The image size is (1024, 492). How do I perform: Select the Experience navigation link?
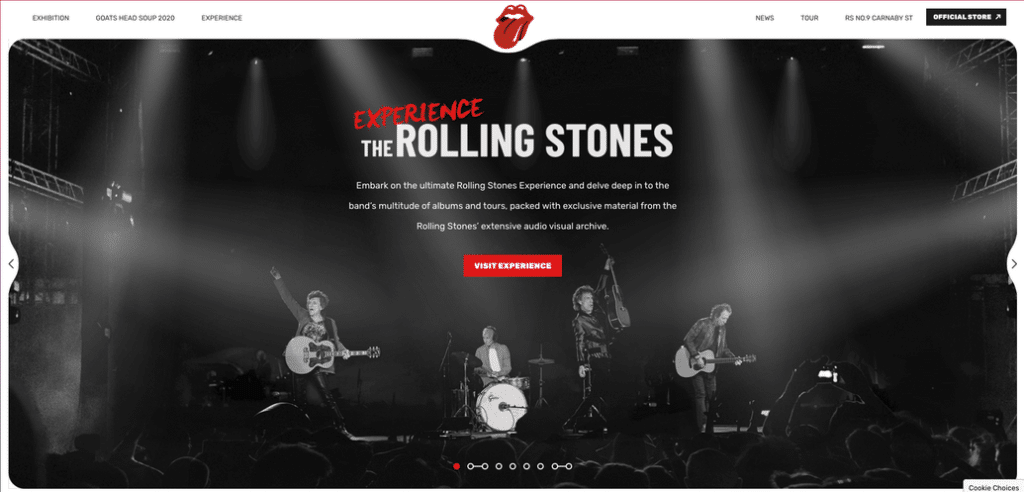tap(221, 18)
